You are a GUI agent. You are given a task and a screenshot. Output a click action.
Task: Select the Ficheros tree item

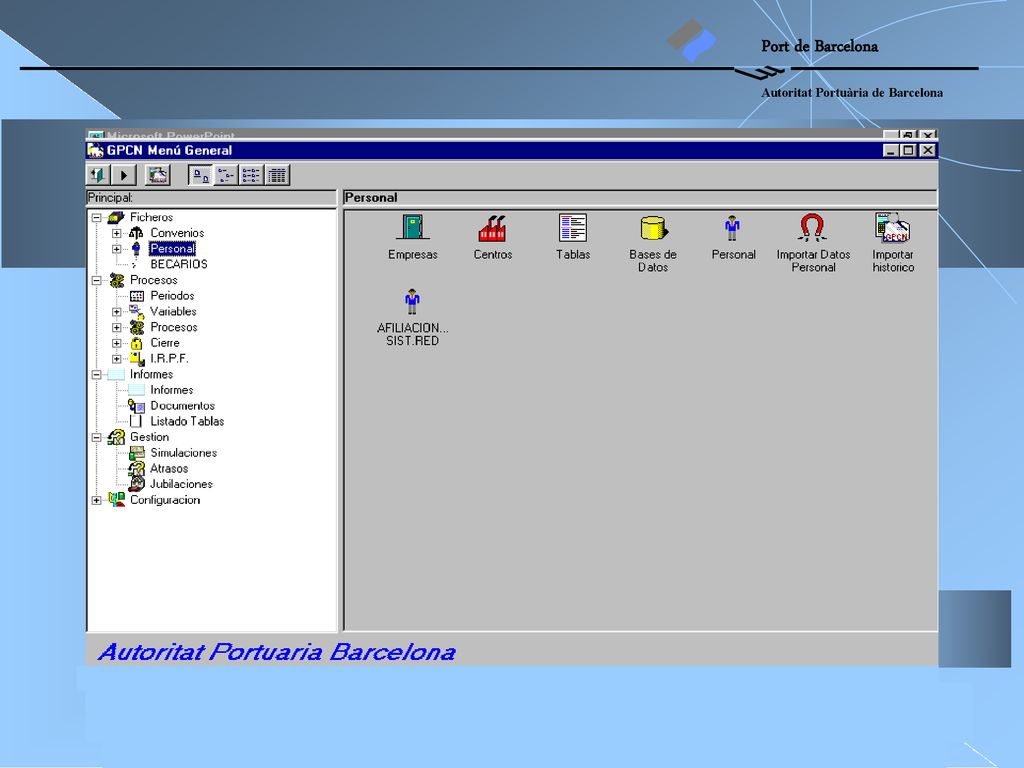(x=151, y=217)
